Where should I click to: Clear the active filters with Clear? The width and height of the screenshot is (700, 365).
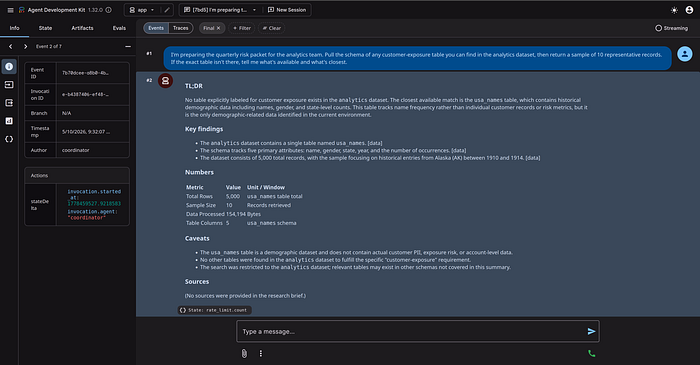pyautogui.click(x=271, y=28)
